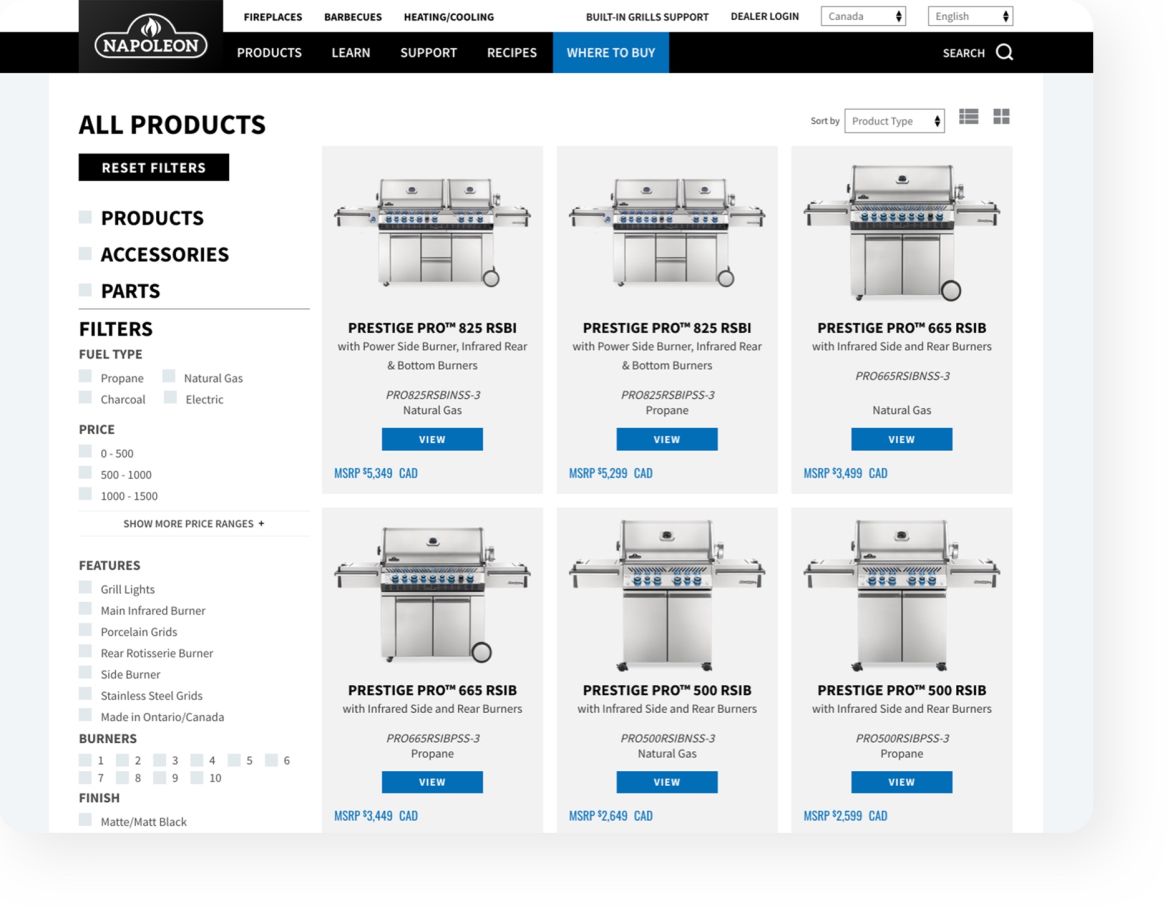Switch to the RECIPES tab
Viewport: 1170px width, 917px height.
coord(512,52)
